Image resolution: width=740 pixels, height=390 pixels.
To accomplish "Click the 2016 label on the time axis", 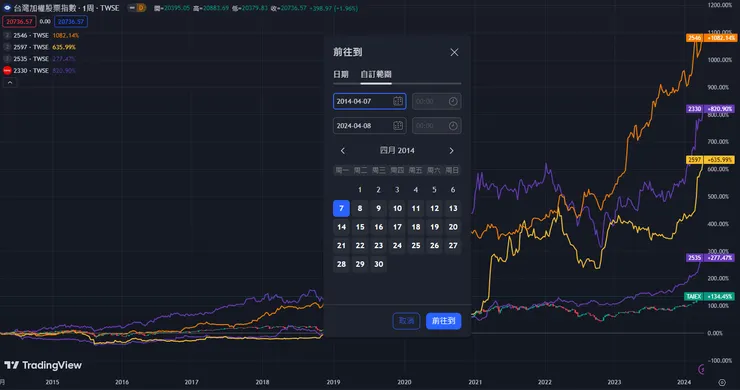I will pyautogui.click(x=122, y=382).
